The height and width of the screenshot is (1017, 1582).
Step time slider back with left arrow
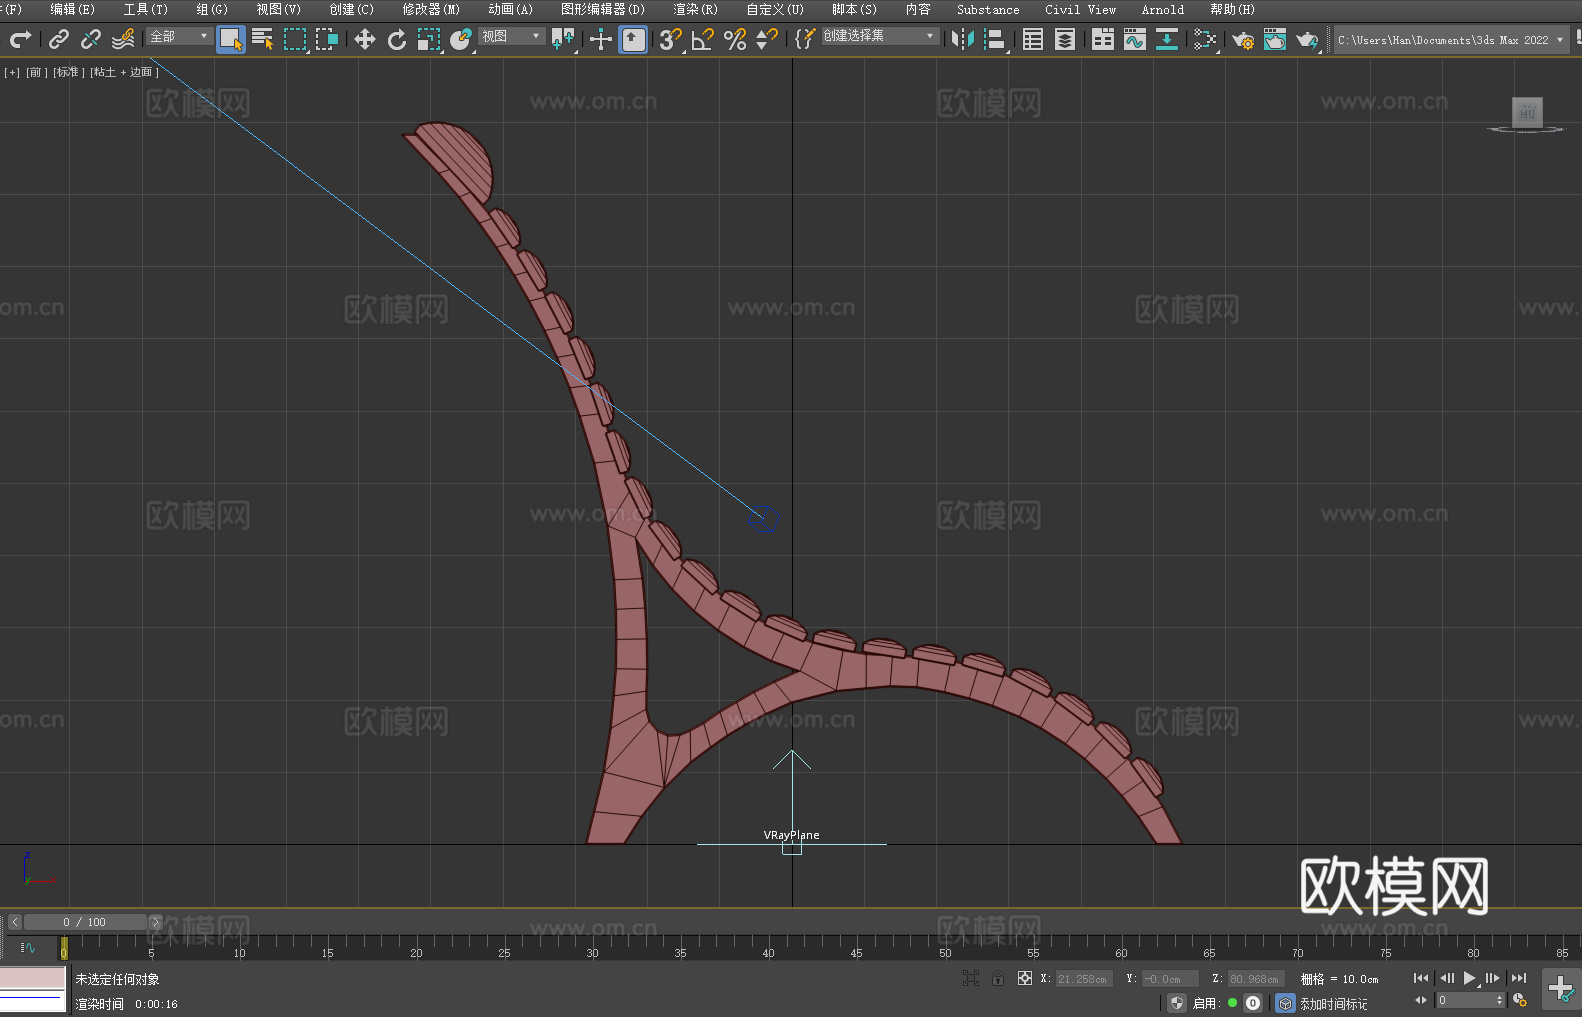[14, 922]
